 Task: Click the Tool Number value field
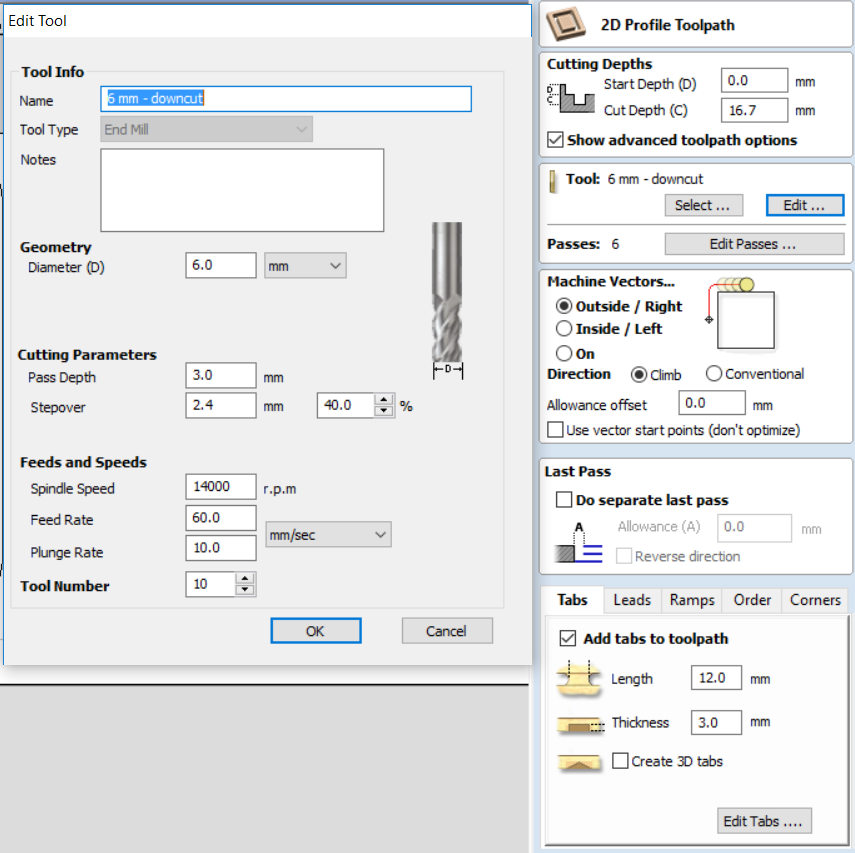(210, 584)
